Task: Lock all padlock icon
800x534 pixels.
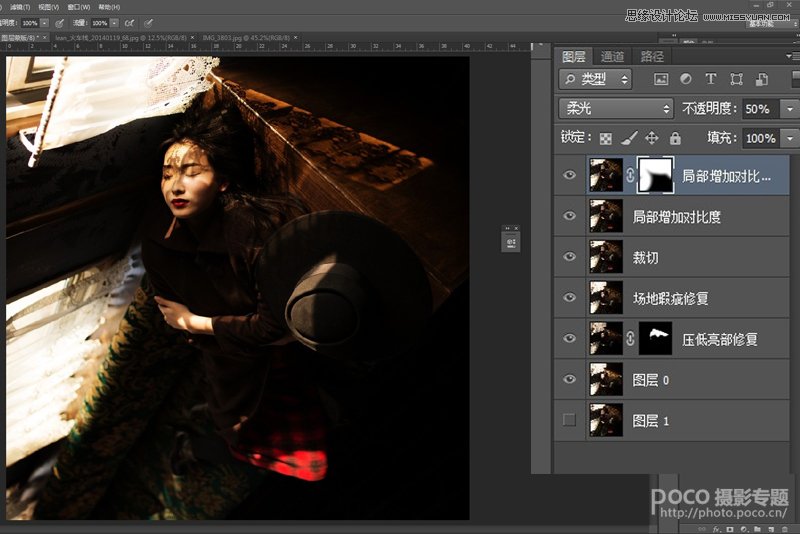Action: (x=675, y=138)
